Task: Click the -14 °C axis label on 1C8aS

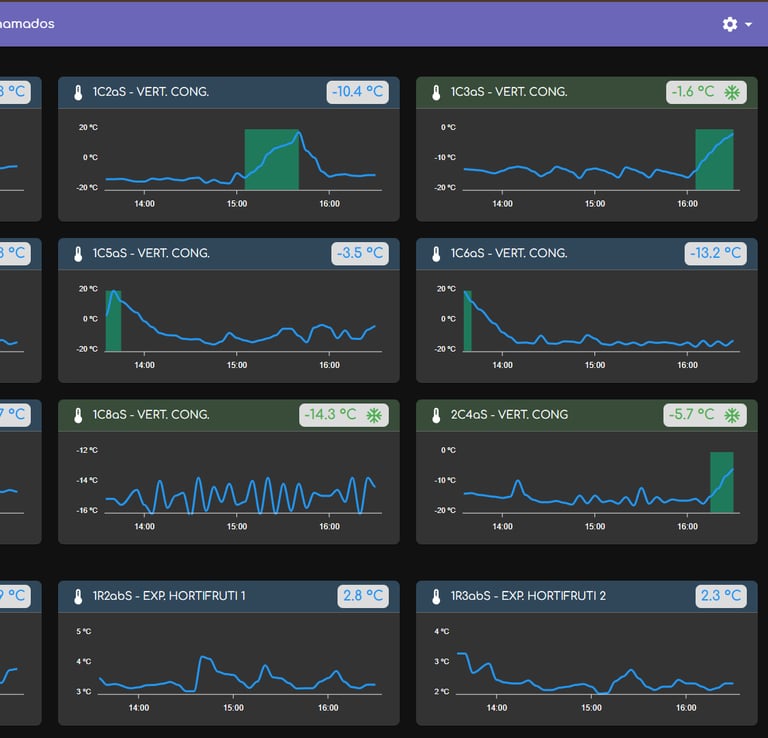Action: click(x=87, y=480)
